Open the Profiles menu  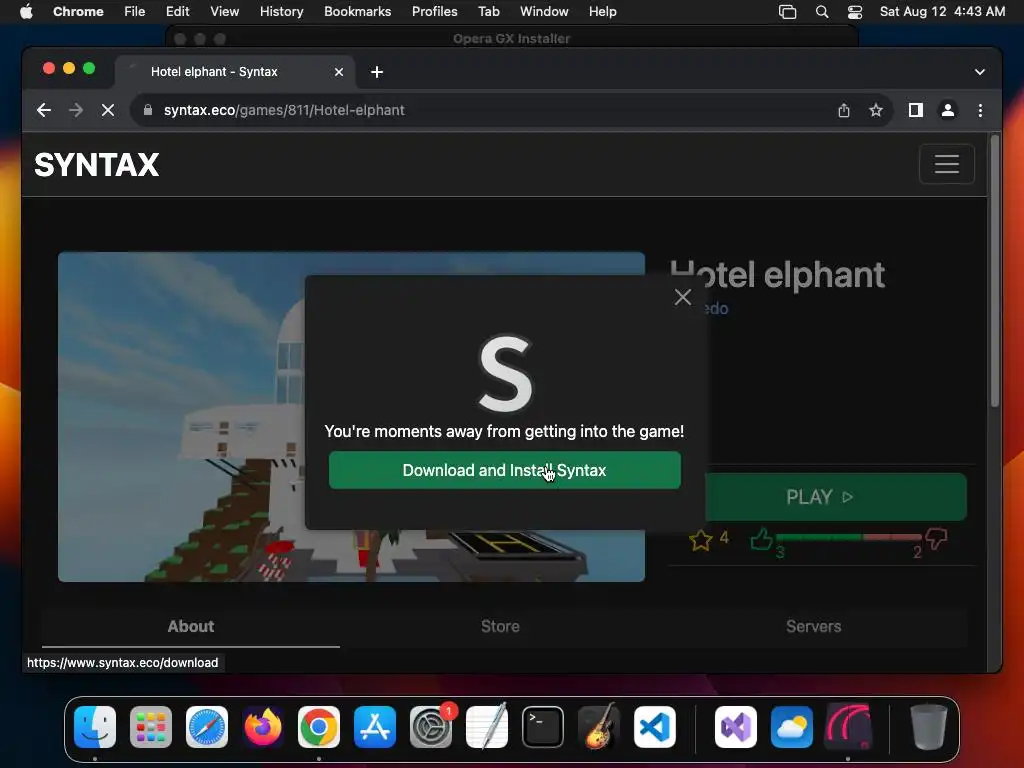point(434,12)
